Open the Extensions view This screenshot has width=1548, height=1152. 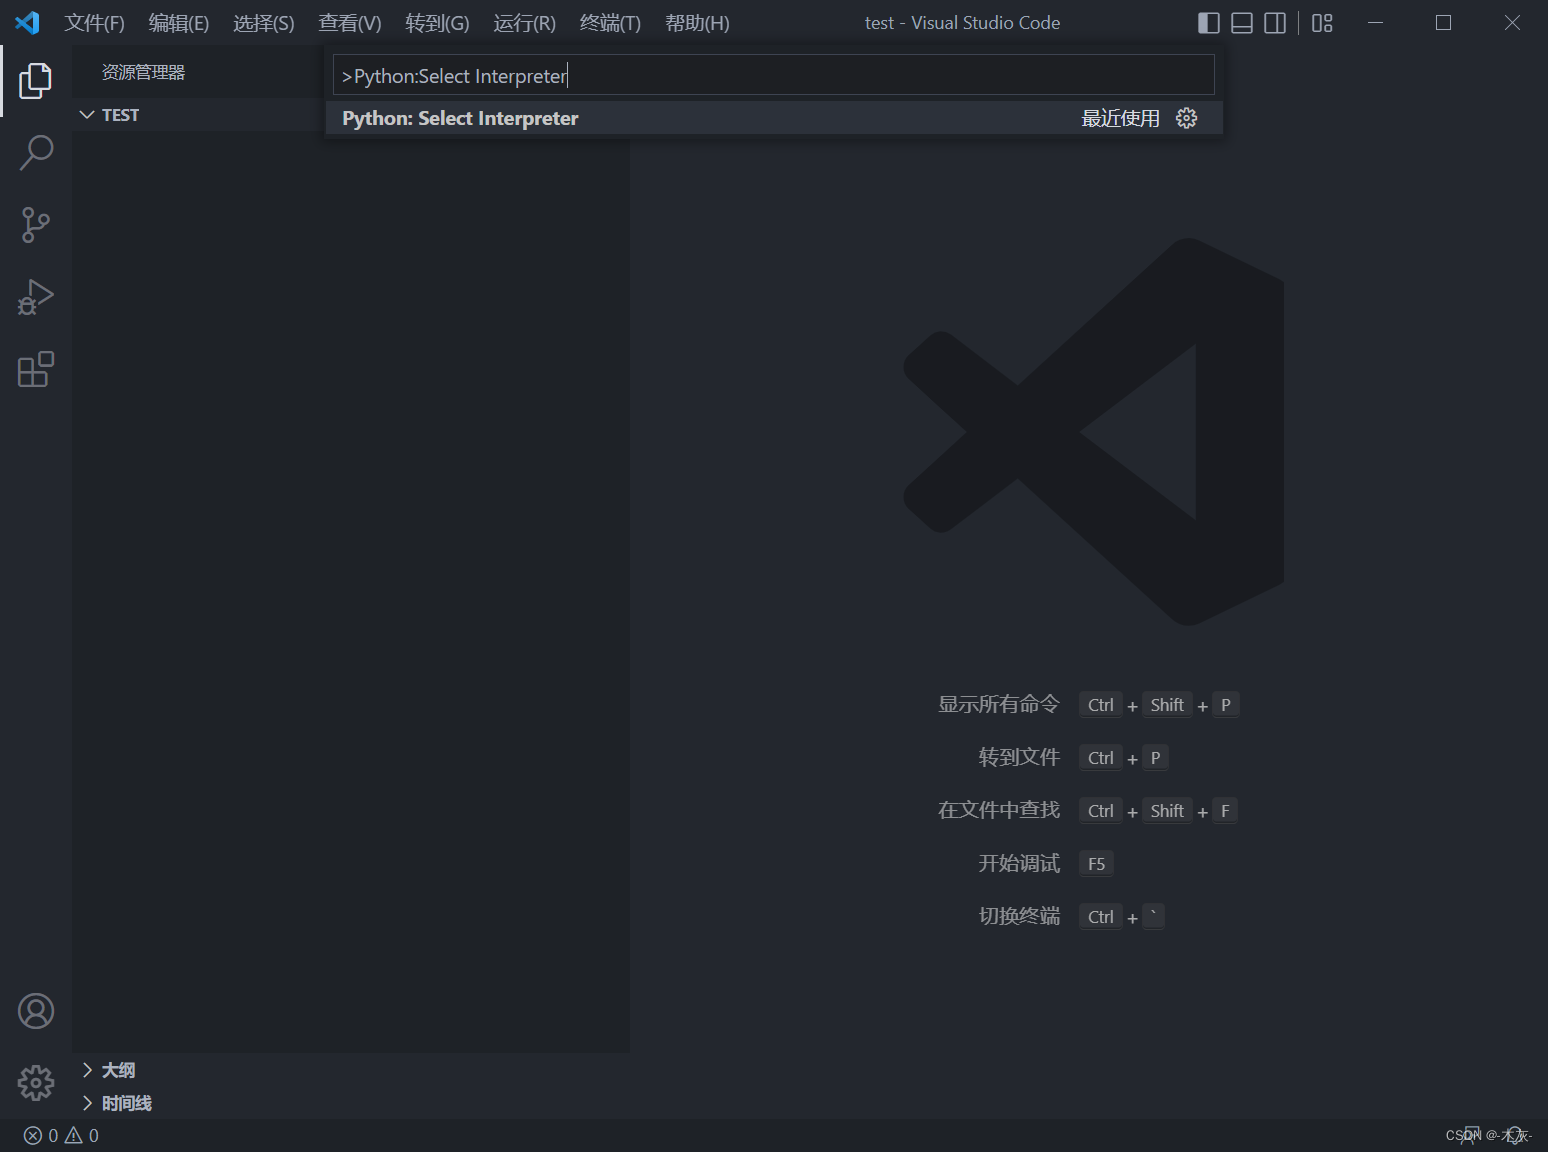click(36, 369)
